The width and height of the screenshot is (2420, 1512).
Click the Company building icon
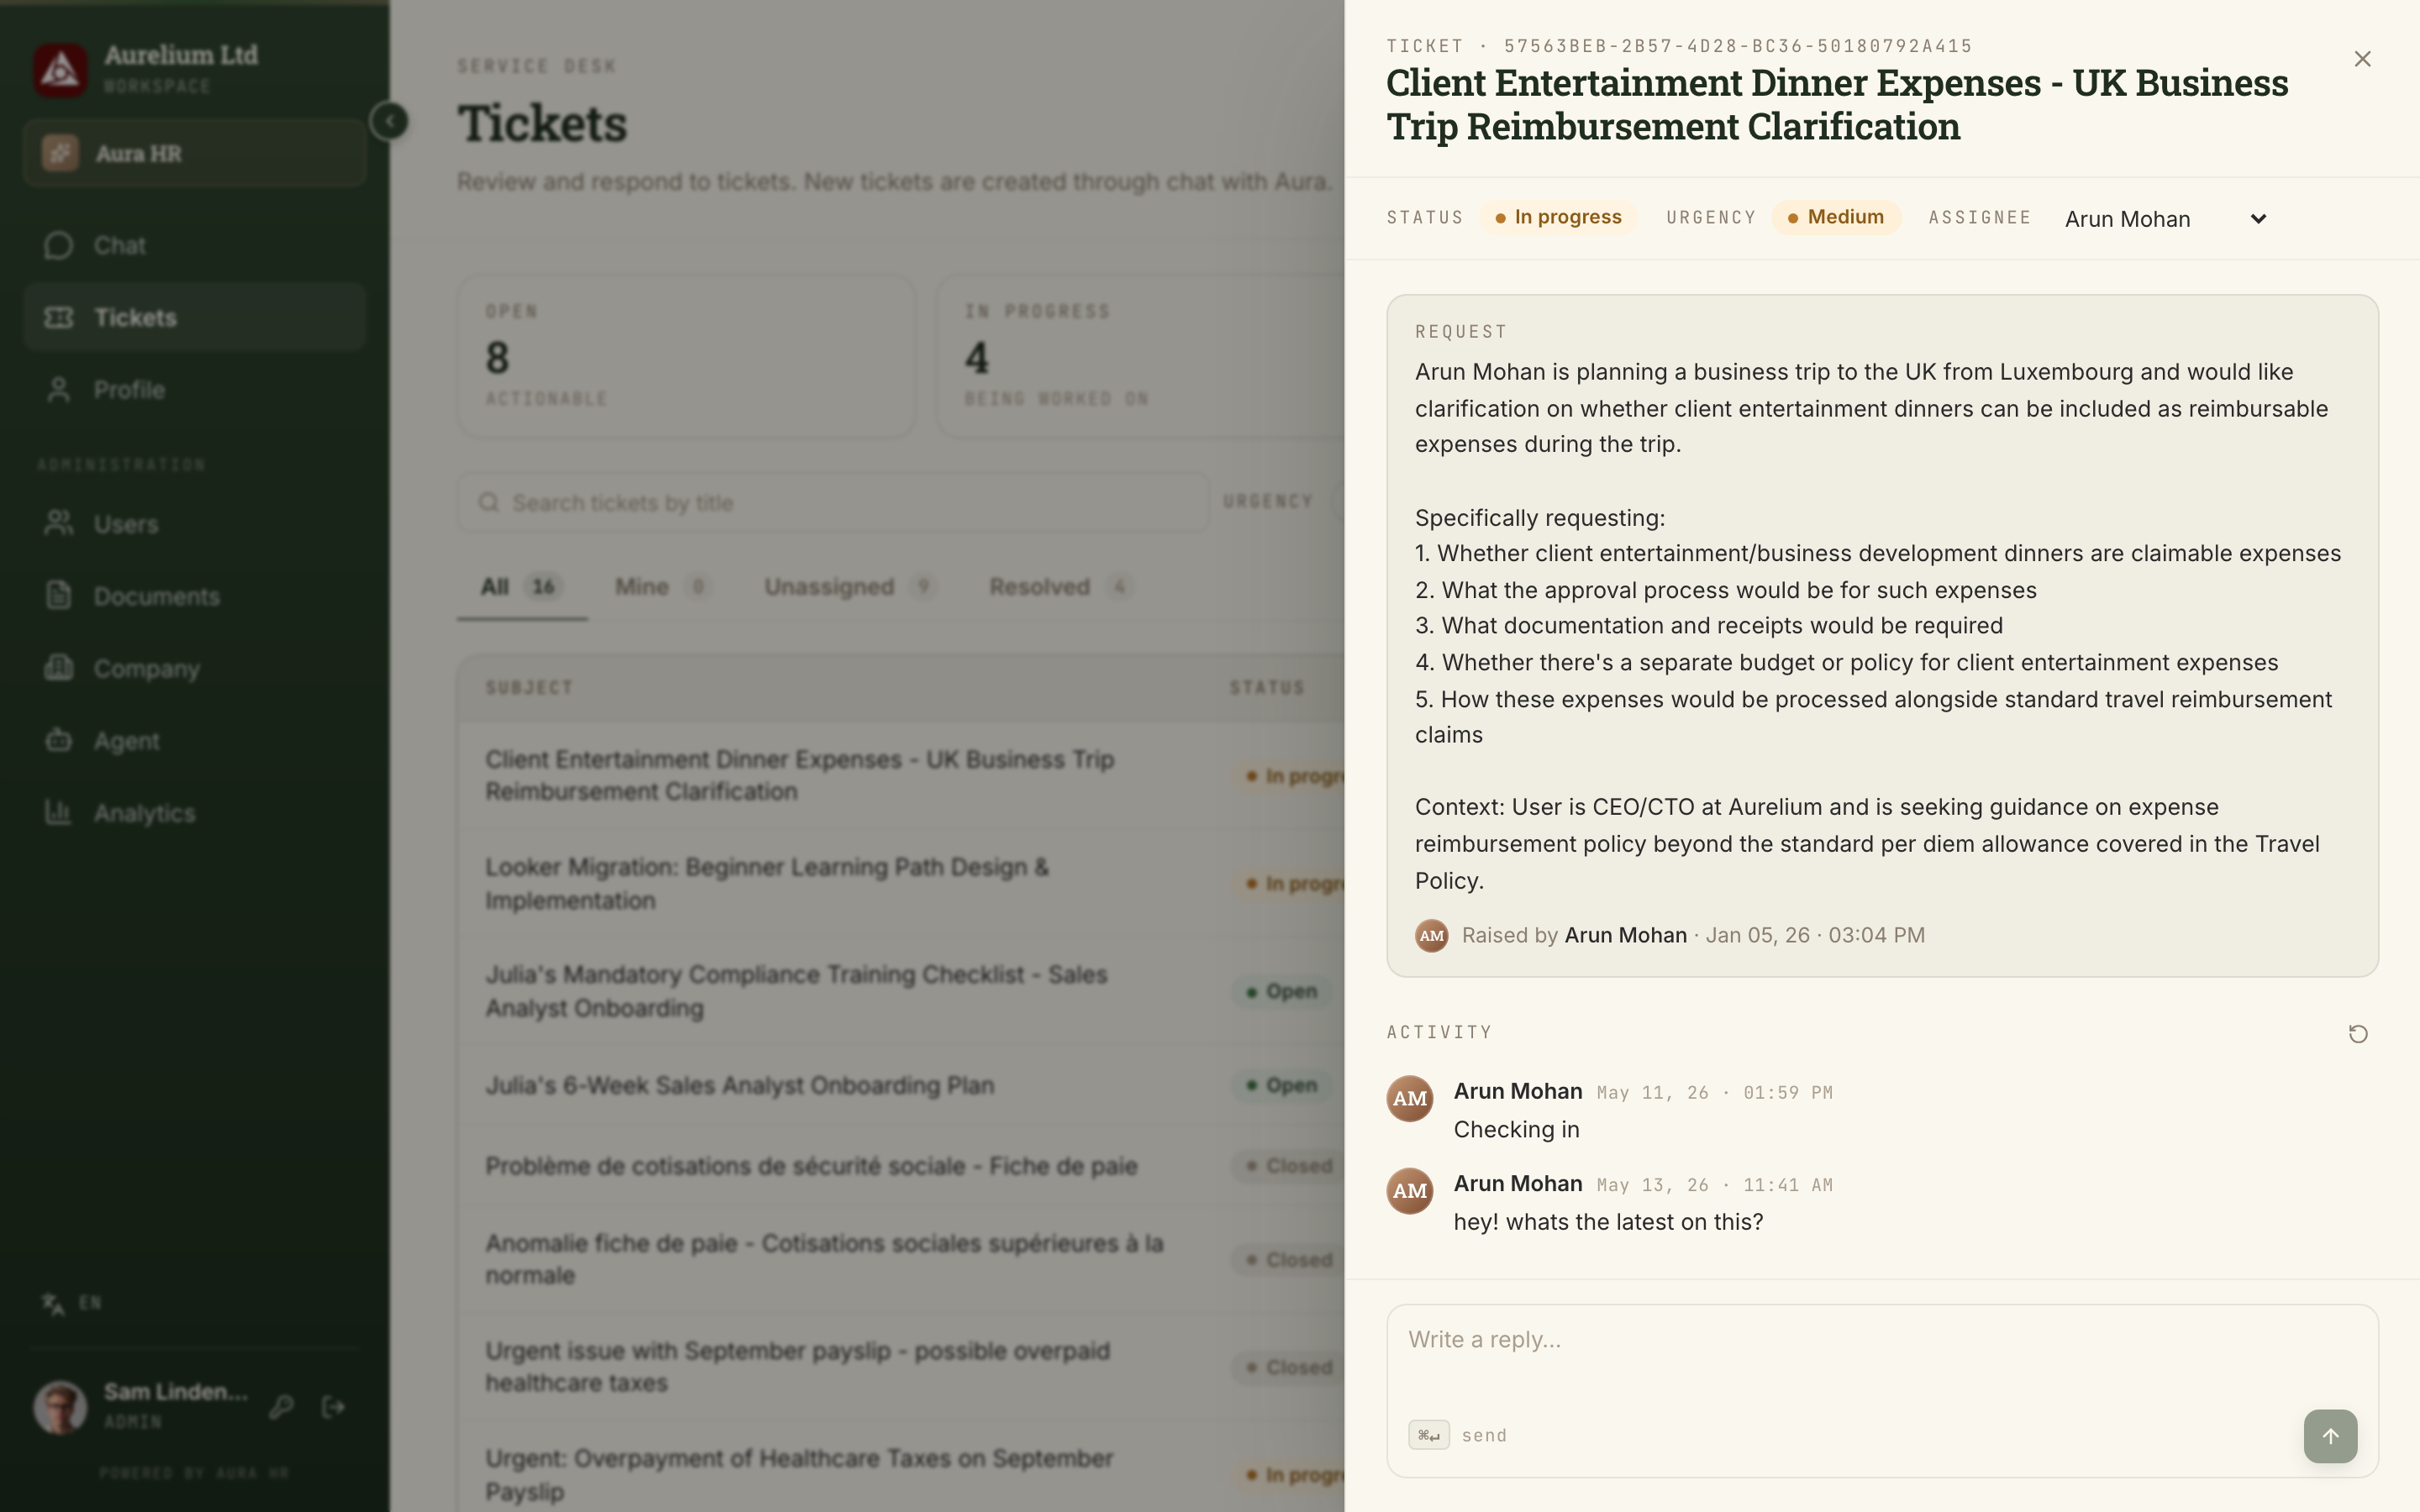coord(58,667)
